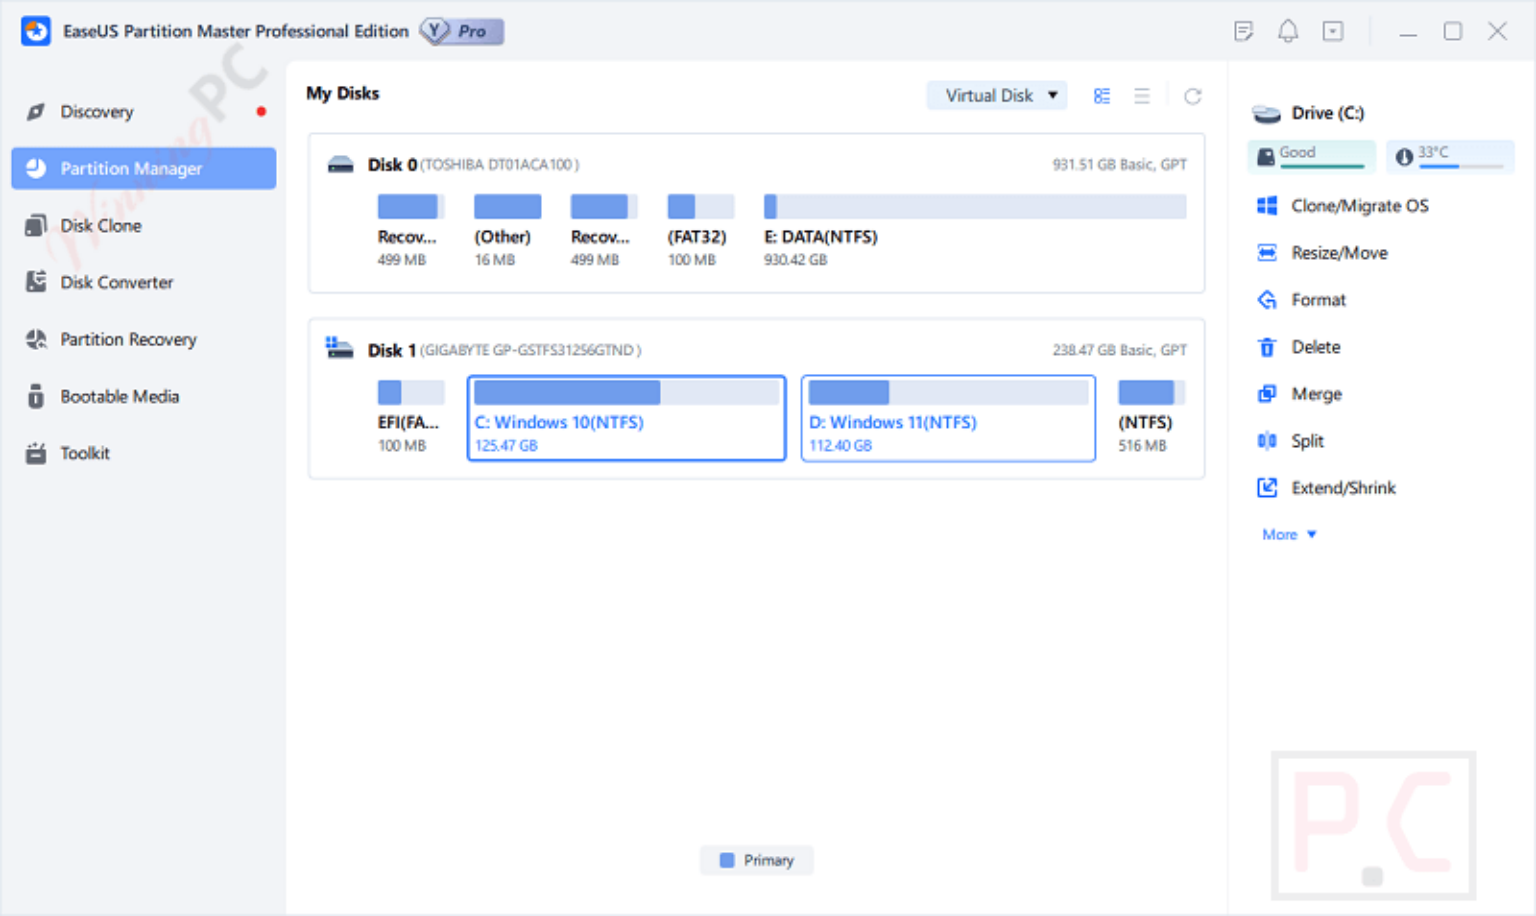Click the Refresh disks icon
Image resolution: width=1536 pixels, height=916 pixels.
(x=1193, y=95)
